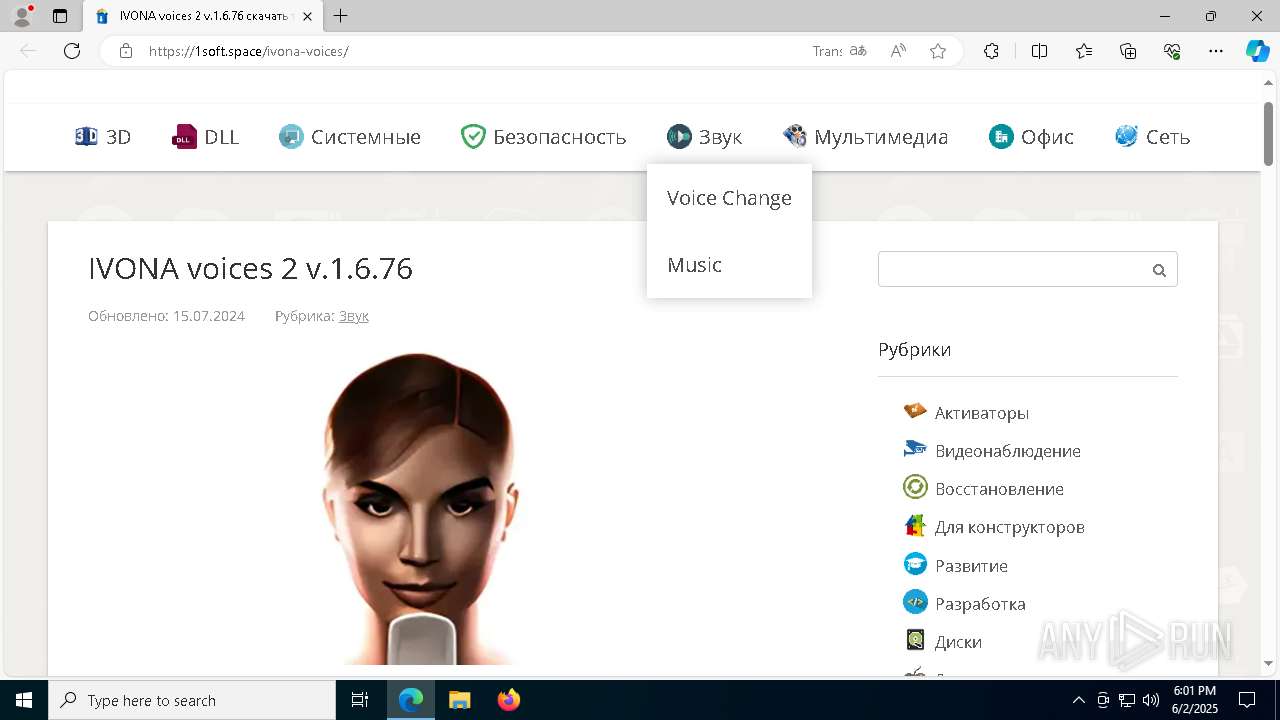The image size is (1280, 720).
Task: Open Firefox from the taskbar
Action: point(509,700)
